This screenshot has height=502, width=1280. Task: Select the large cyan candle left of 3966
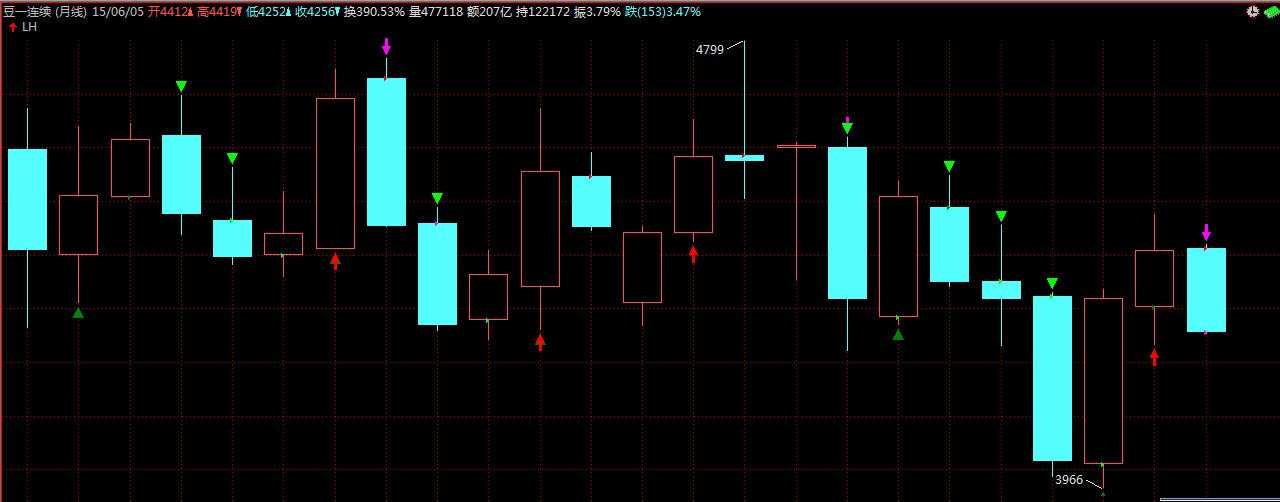coord(1052,378)
